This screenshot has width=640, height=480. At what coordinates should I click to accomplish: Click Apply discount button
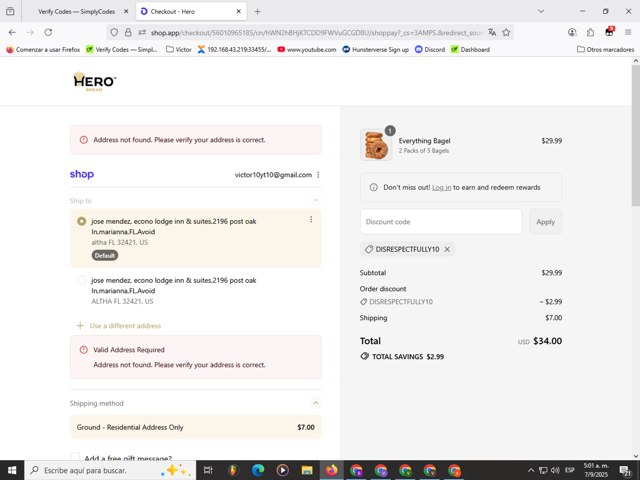[x=545, y=222]
